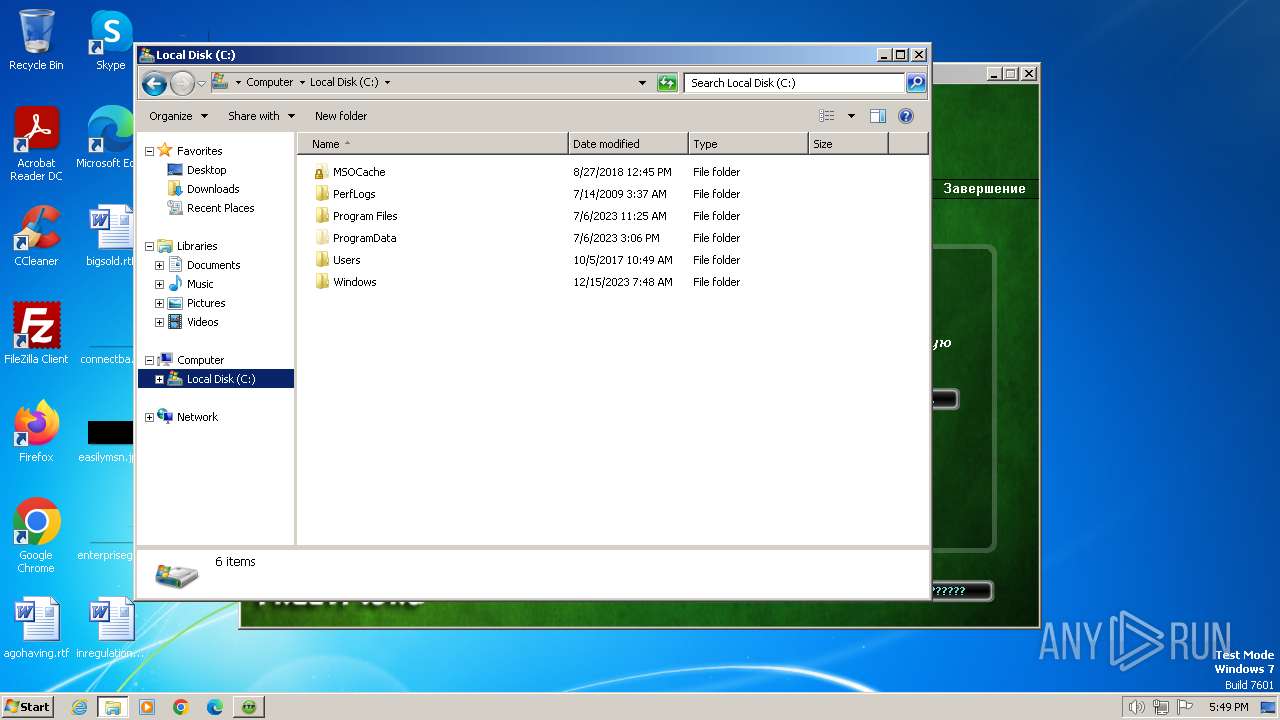Open the Share with menu
This screenshot has width=1280, height=720.
[261, 116]
